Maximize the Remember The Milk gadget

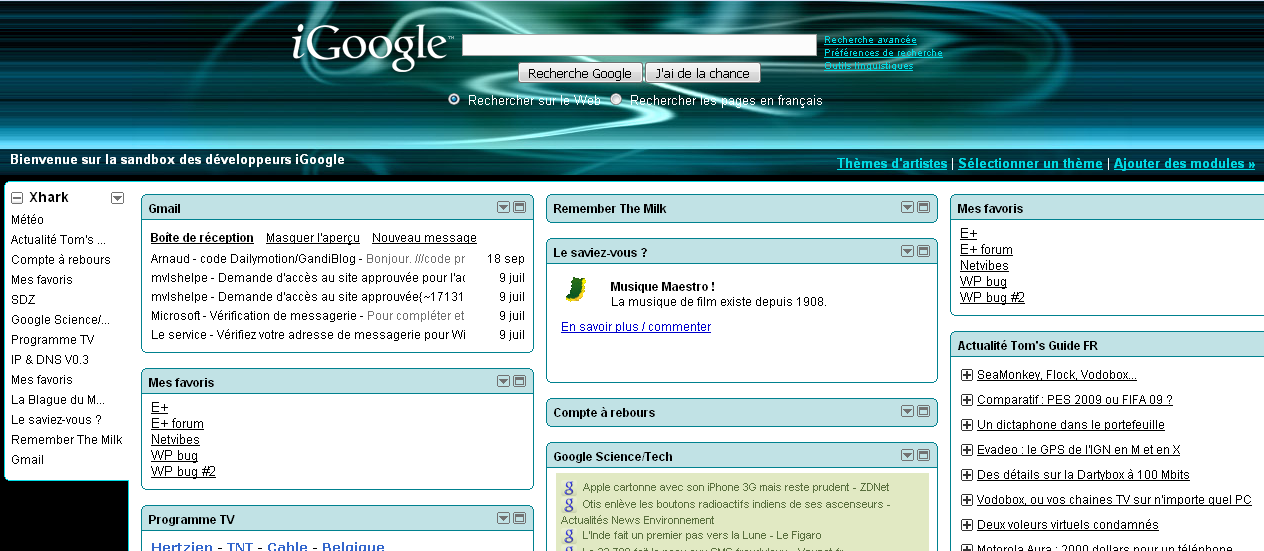923,207
